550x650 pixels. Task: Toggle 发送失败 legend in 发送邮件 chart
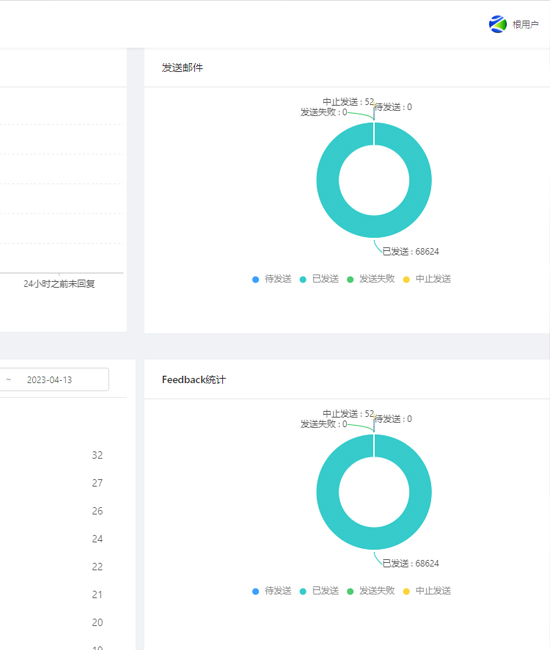click(371, 279)
